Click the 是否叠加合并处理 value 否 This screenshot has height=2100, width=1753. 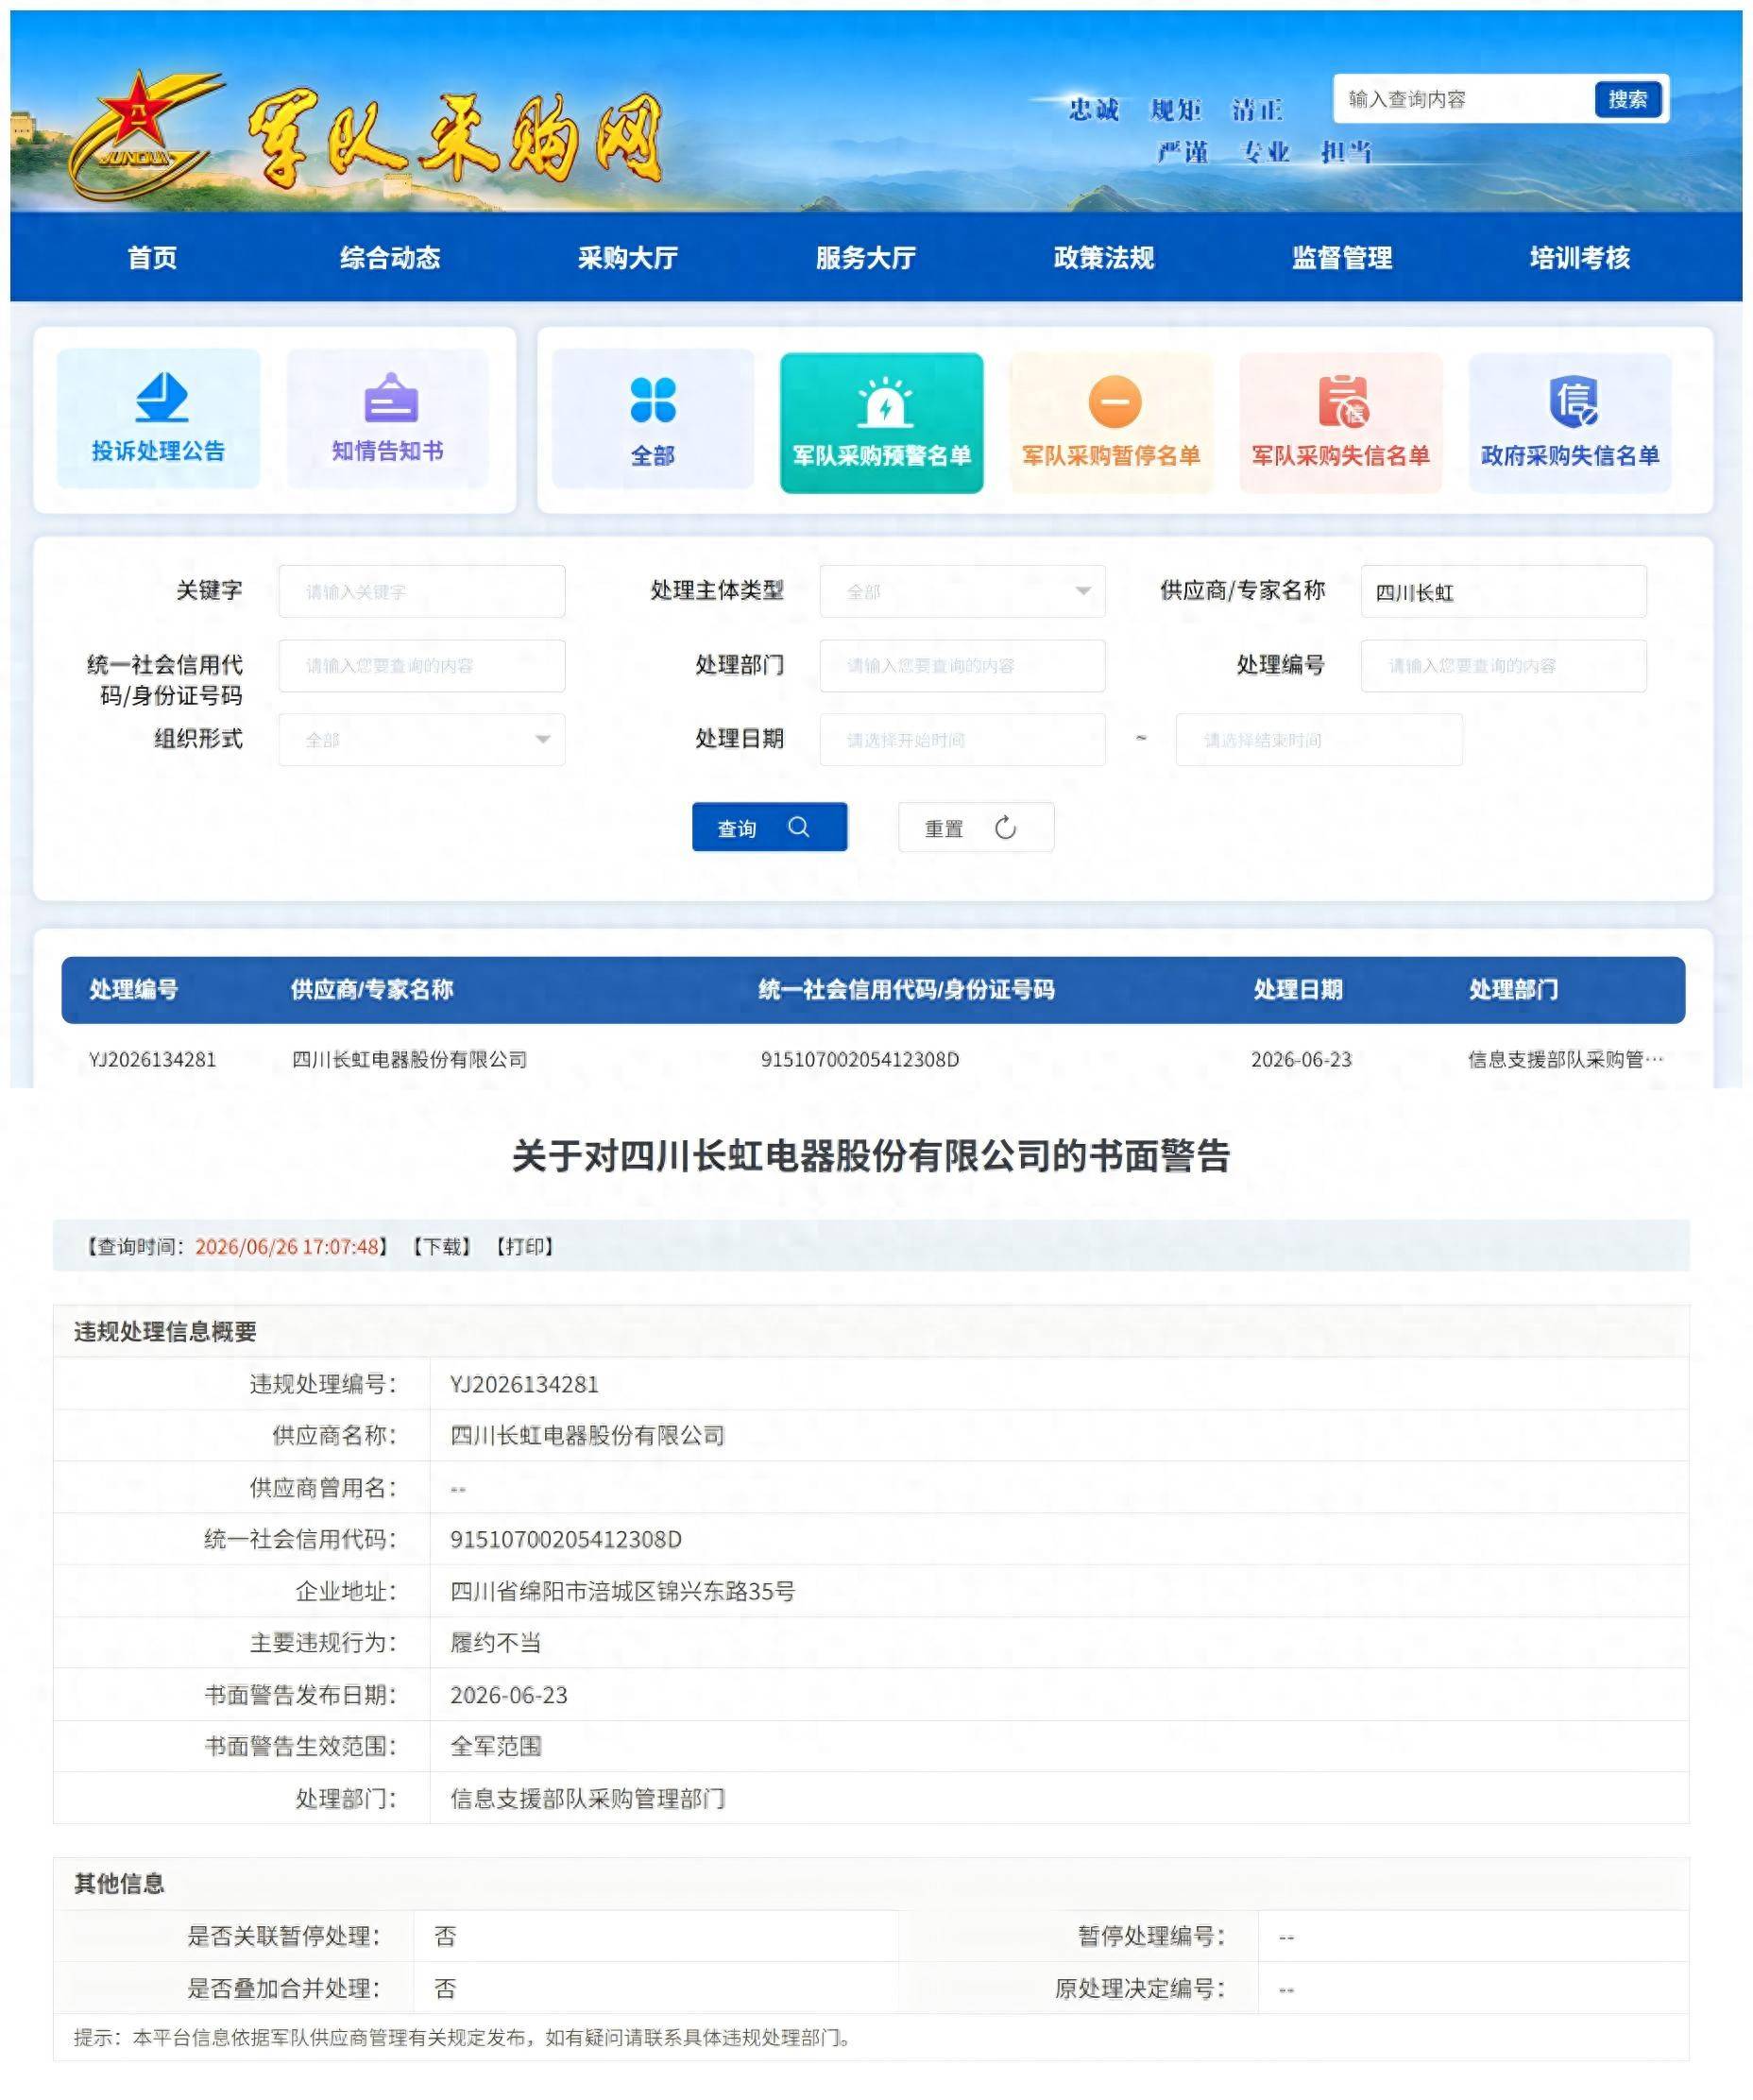445,1989
